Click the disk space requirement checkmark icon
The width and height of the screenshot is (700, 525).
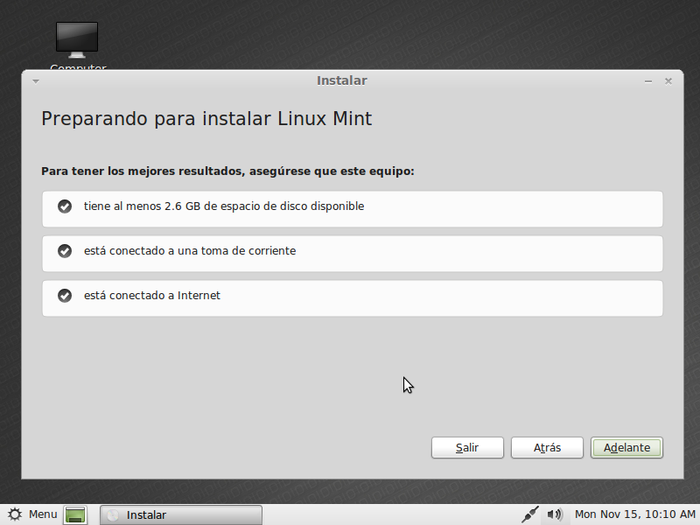pyautogui.click(x=65, y=206)
